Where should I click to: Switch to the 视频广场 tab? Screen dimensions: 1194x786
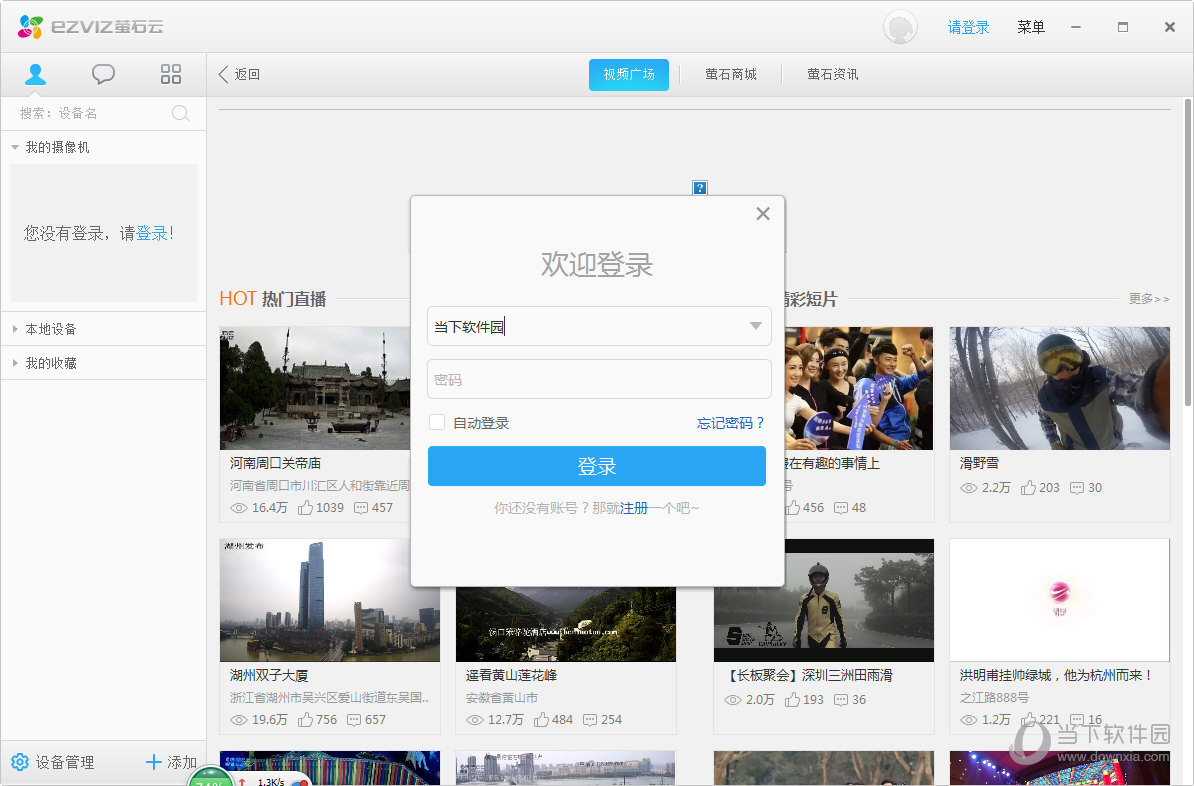pyautogui.click(x=629, y=74)
